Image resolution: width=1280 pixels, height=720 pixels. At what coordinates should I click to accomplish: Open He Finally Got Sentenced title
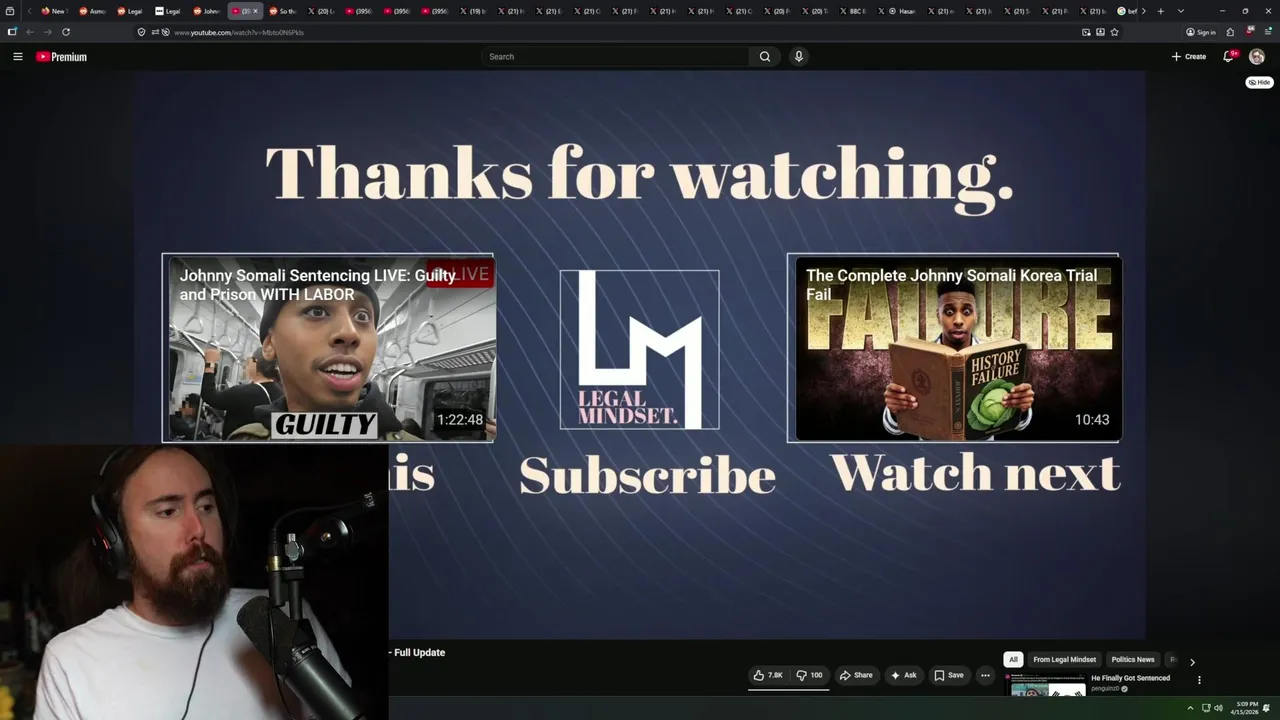[x=1130, y=678]
